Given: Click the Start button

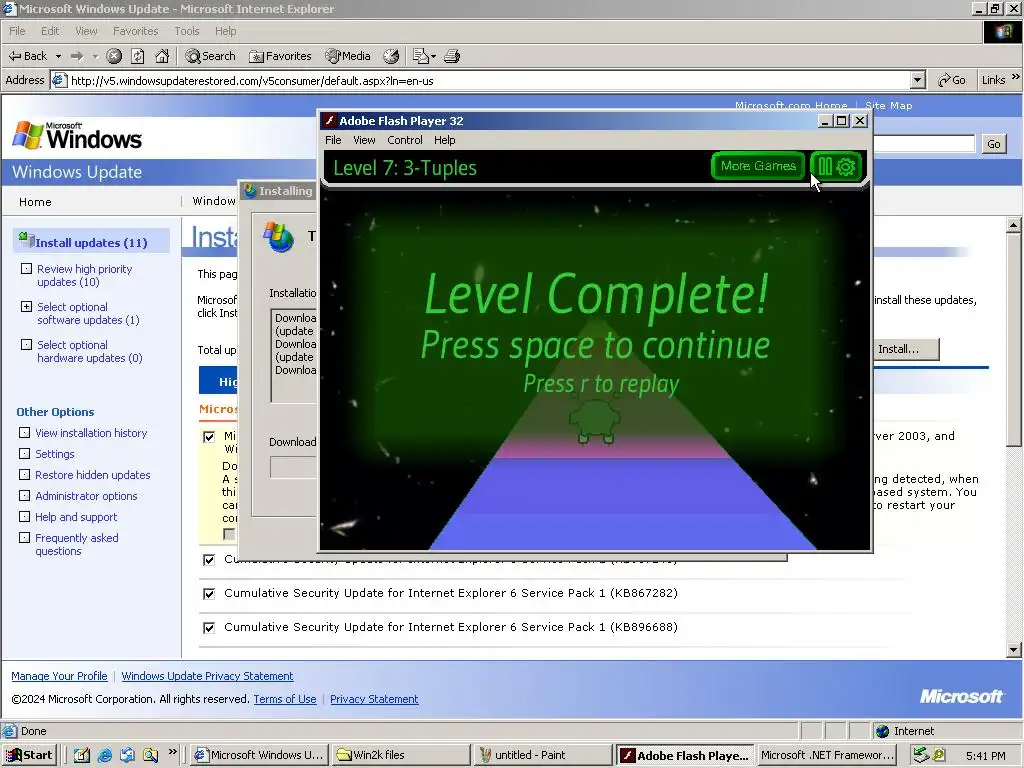Looking at the screenshot, I should pyautogui.click(x=29, y=755).
